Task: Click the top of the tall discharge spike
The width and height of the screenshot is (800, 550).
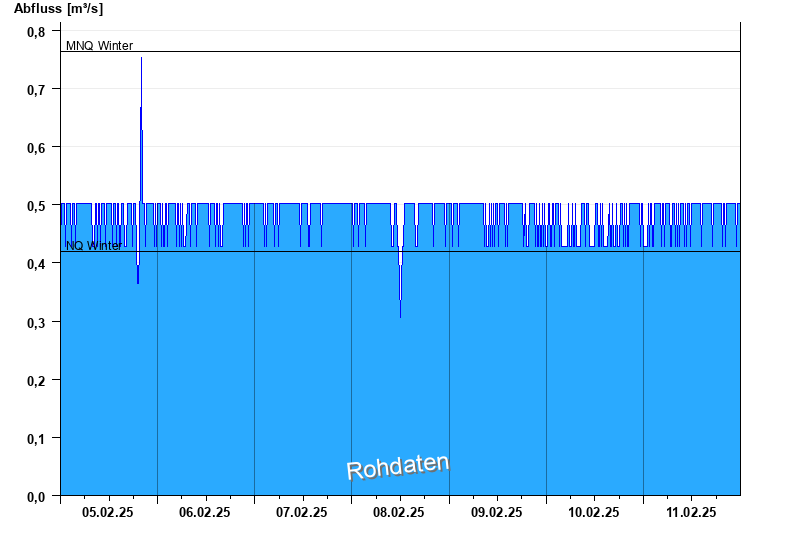Action: coord(141,60)
